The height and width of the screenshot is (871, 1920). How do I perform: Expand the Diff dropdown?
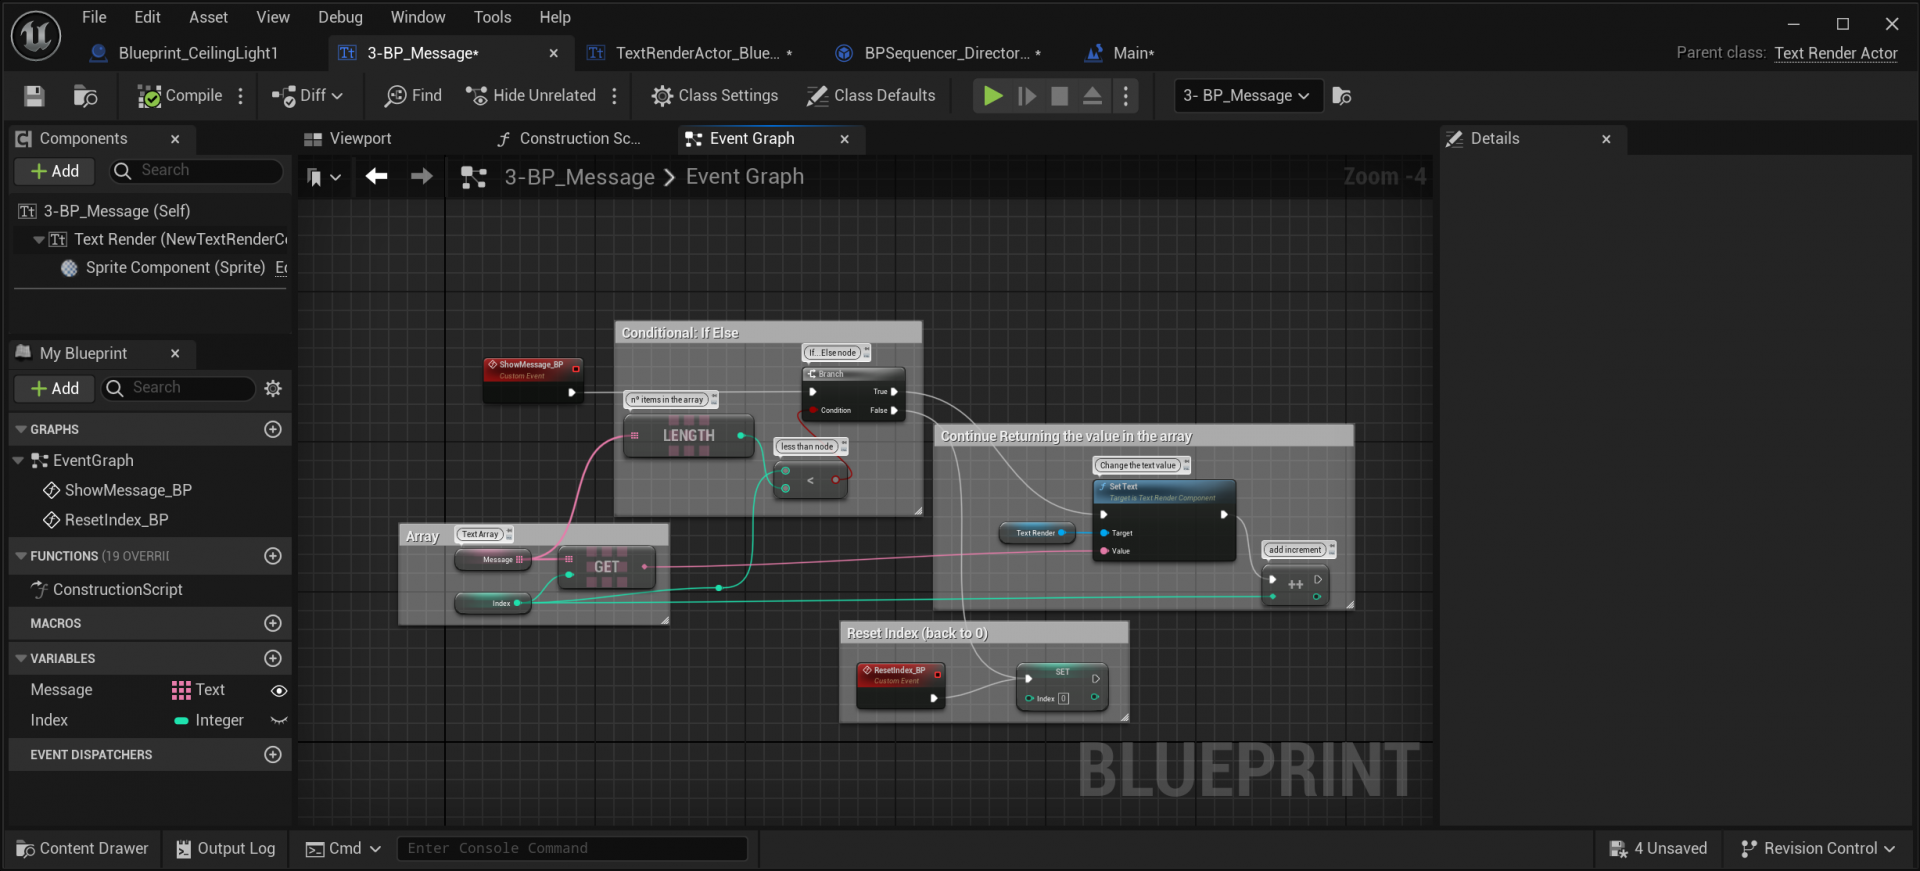337,96
